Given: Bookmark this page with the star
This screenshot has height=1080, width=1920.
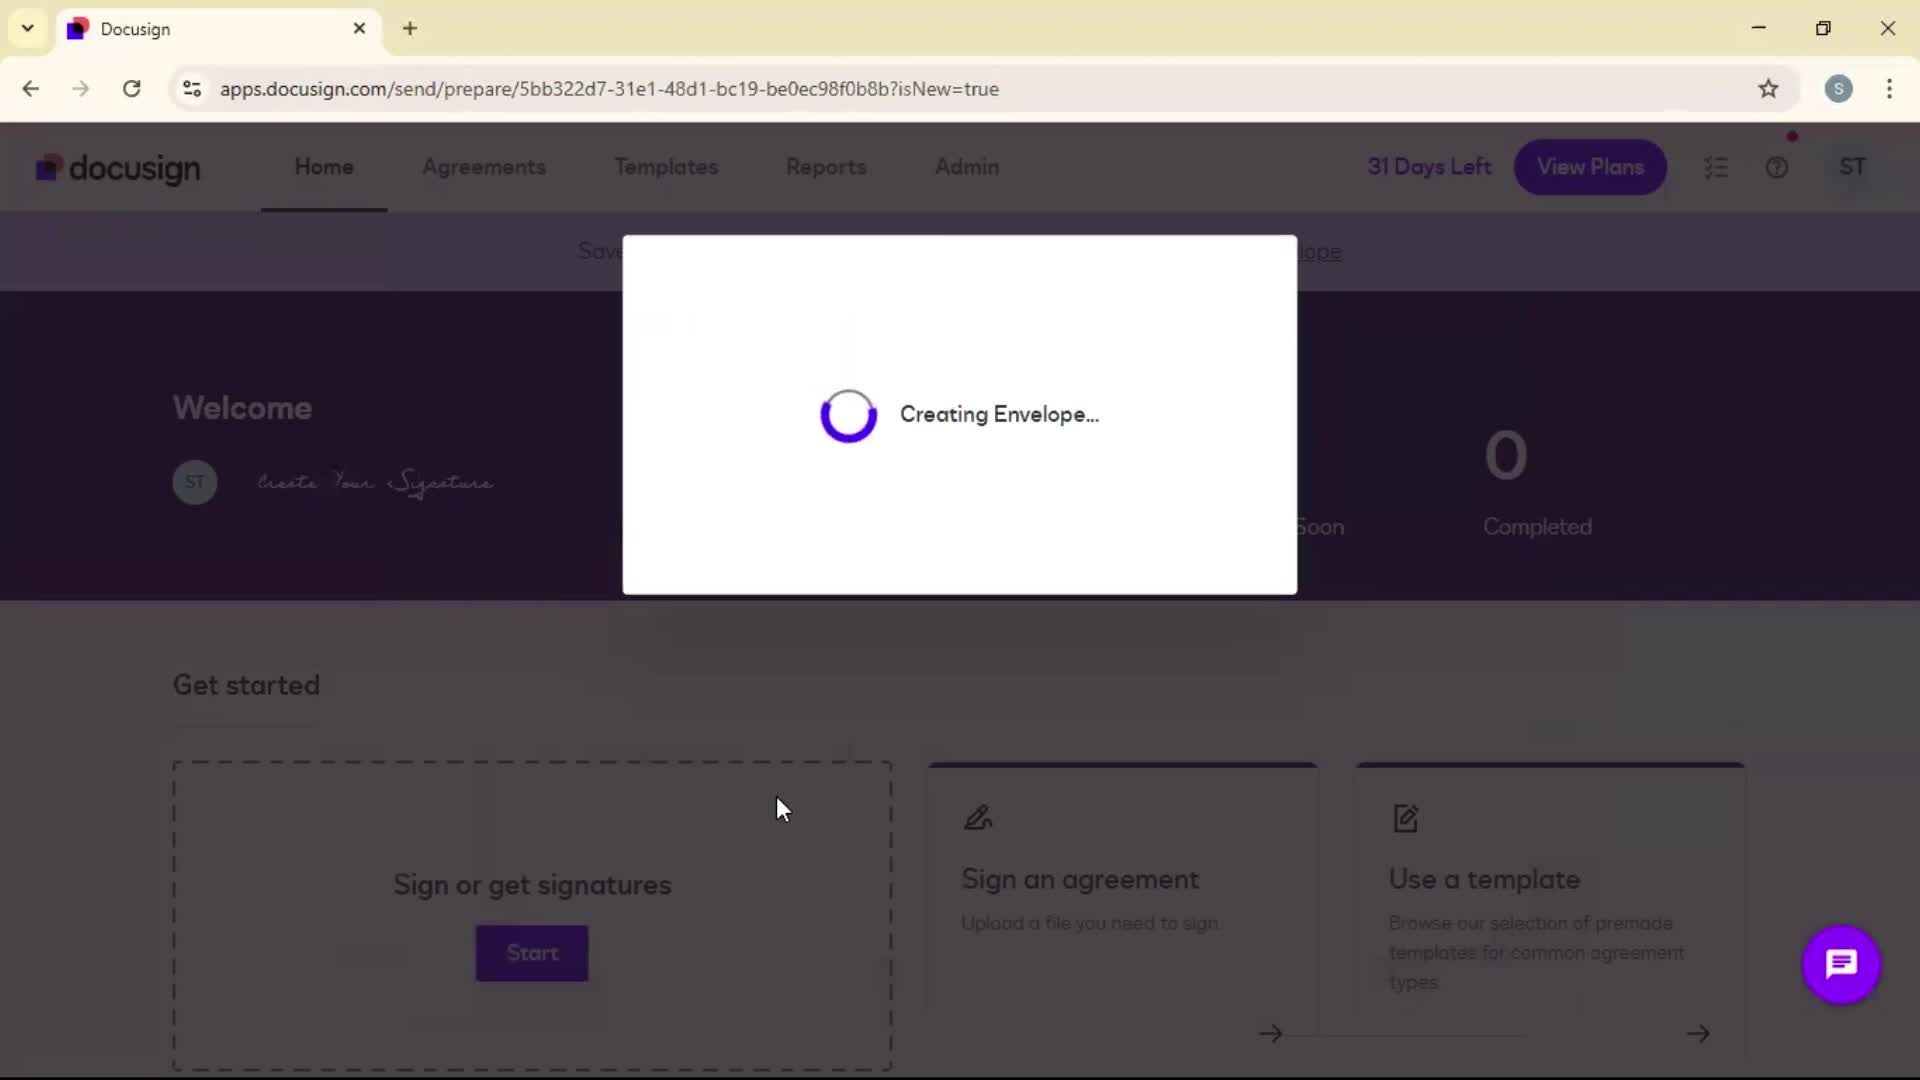Looking at the screenshot, I should point(1768,89).
